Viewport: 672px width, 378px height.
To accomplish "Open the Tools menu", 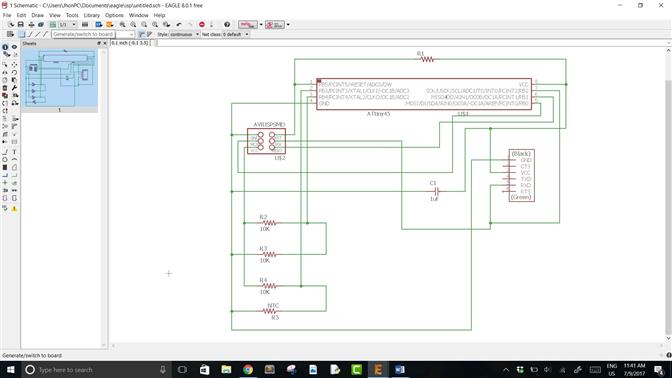I will [x=72, y=15].
